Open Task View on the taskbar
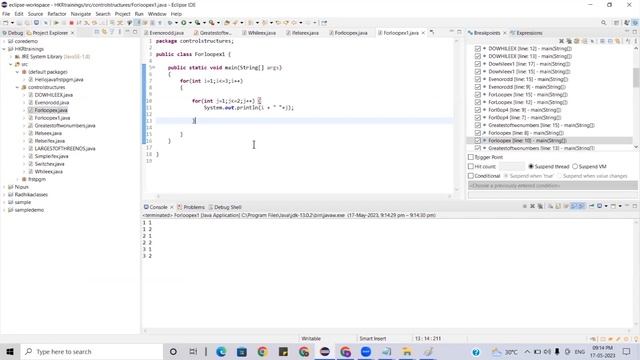The image size is (640, 360). pos(193,351)
